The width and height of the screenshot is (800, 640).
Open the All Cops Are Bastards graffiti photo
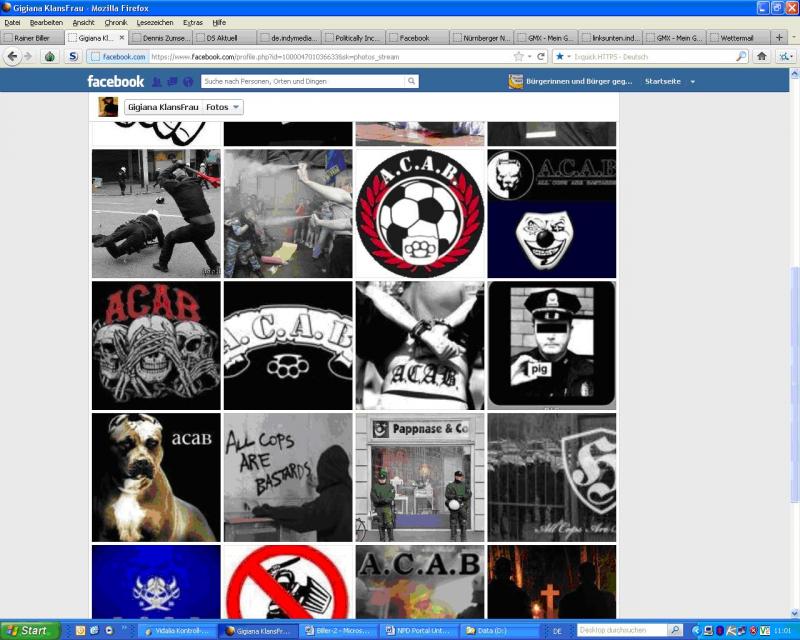pos(288,477)
